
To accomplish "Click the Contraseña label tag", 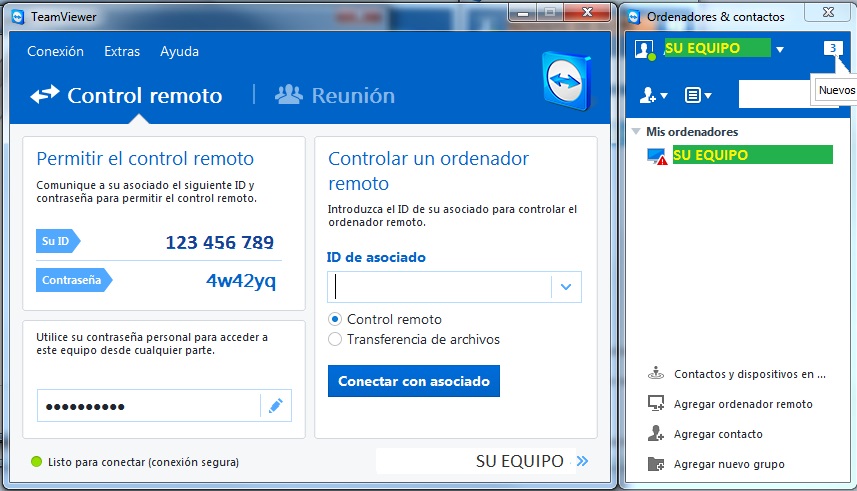I will 74,280.
